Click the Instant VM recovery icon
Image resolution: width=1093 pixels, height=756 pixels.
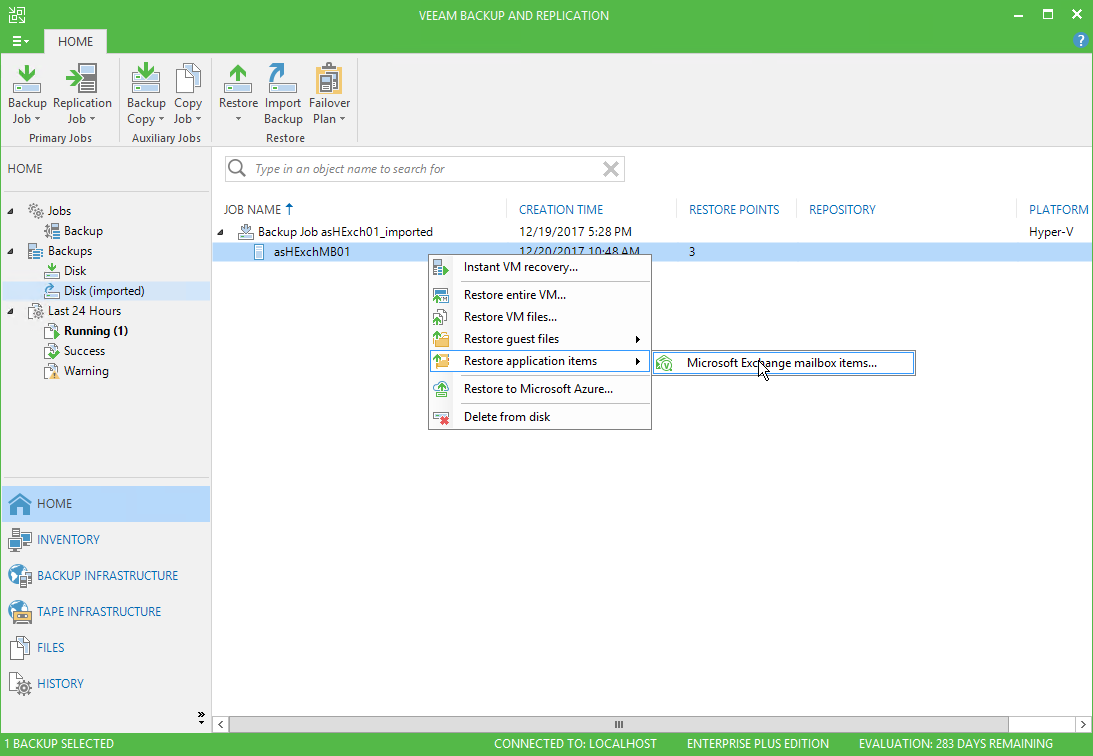pos(441,268)
